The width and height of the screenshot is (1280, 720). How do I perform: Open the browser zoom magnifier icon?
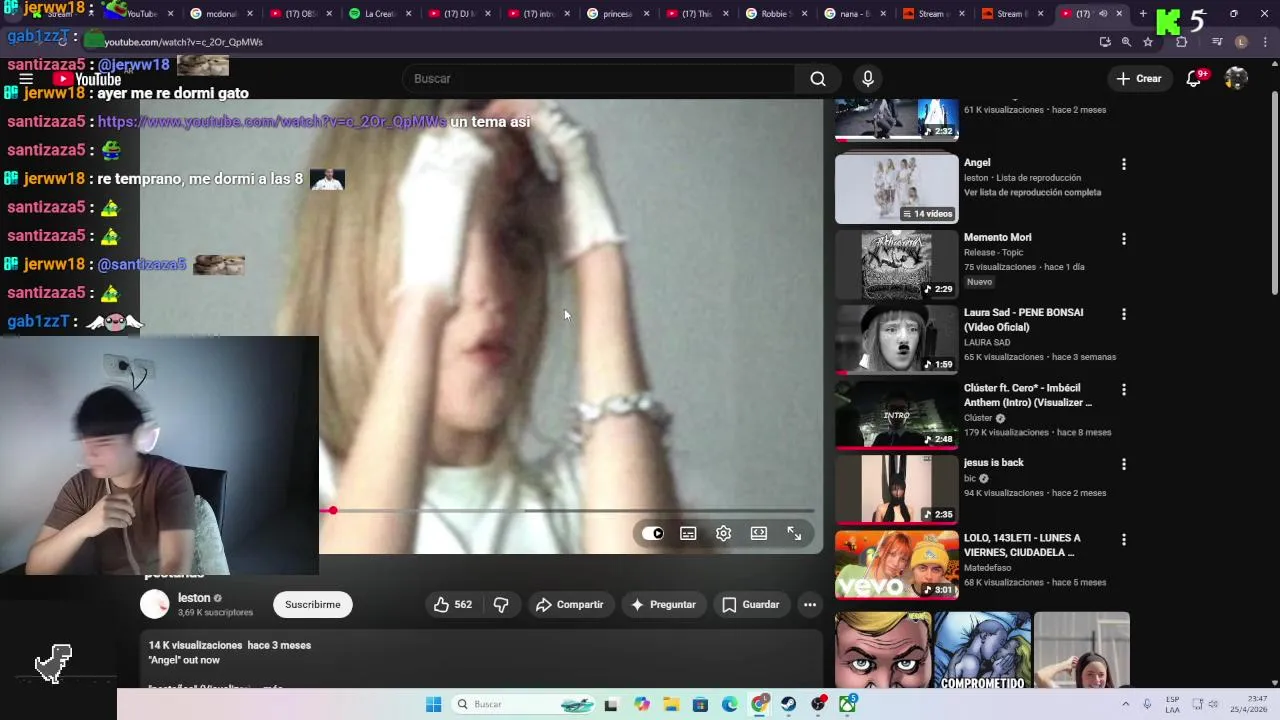tap(1126, 42)
